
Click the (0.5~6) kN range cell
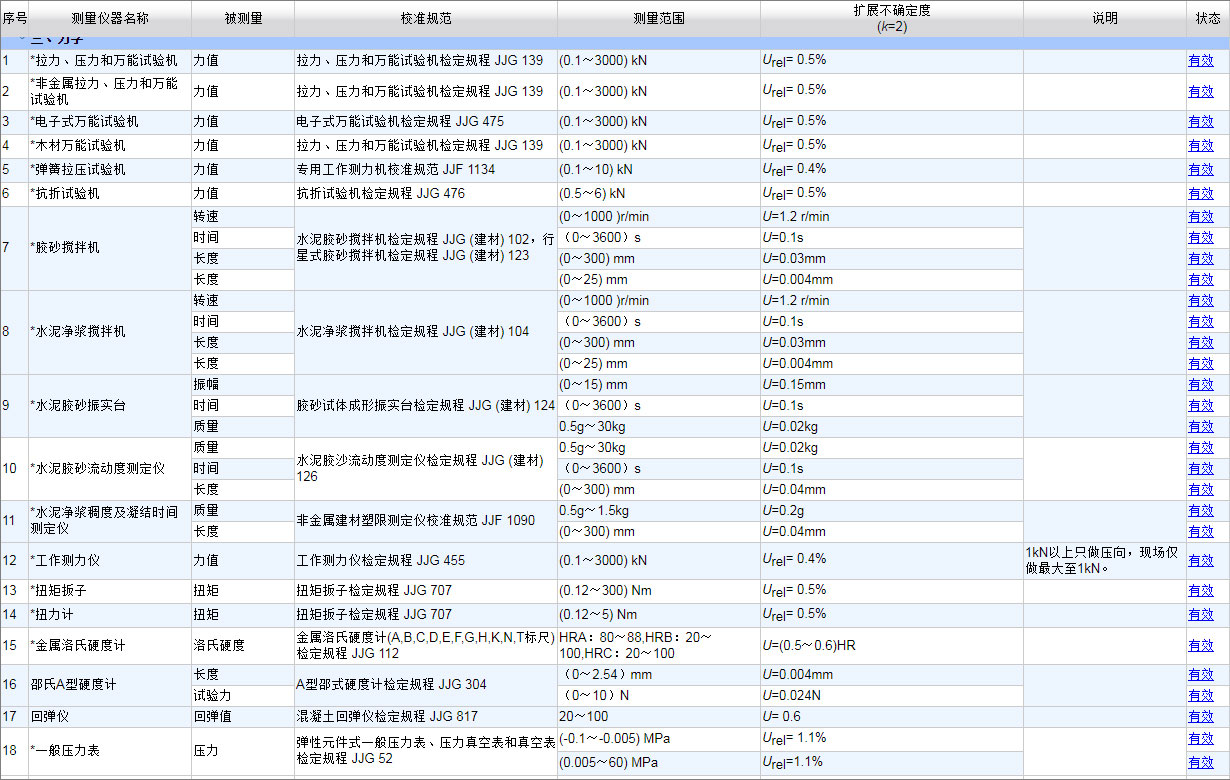pyautogui.click(x=658, y=194)
